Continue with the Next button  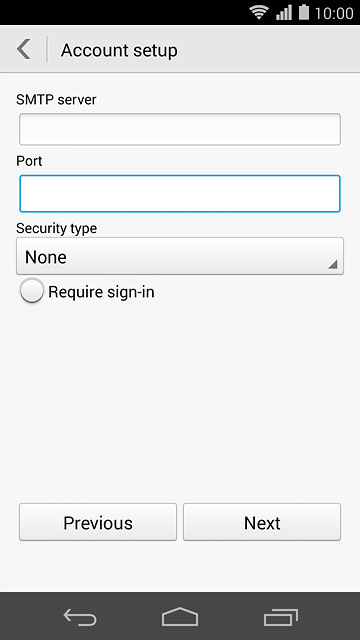click(262, 522)
